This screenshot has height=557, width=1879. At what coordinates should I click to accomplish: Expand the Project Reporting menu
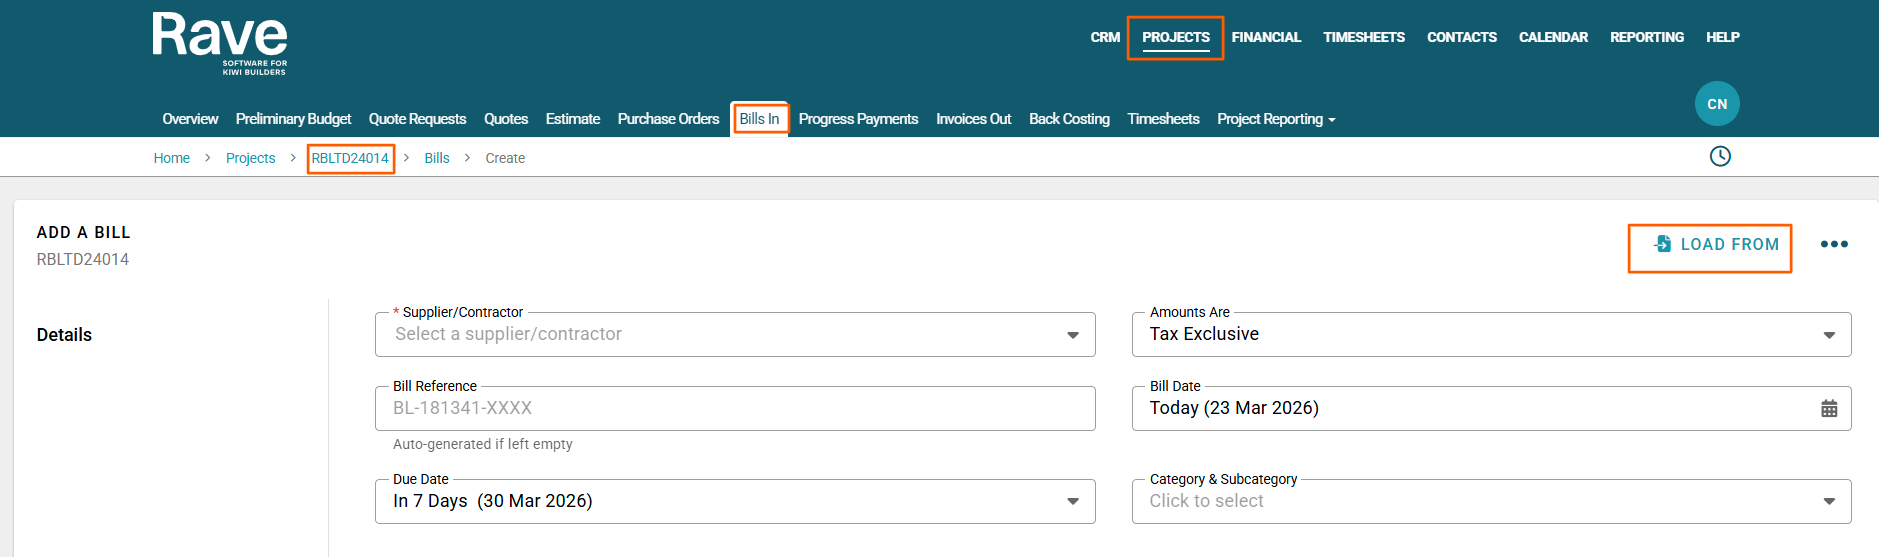[1276, 119]
